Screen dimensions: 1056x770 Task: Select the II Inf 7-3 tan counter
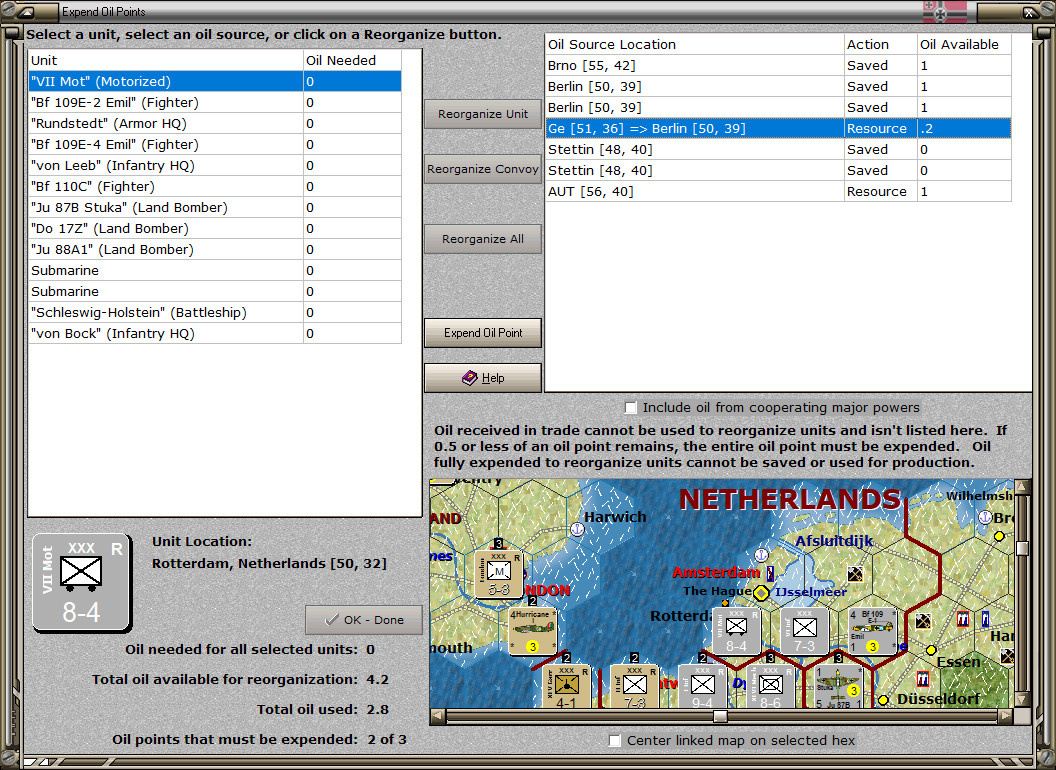tap(634, 686)
